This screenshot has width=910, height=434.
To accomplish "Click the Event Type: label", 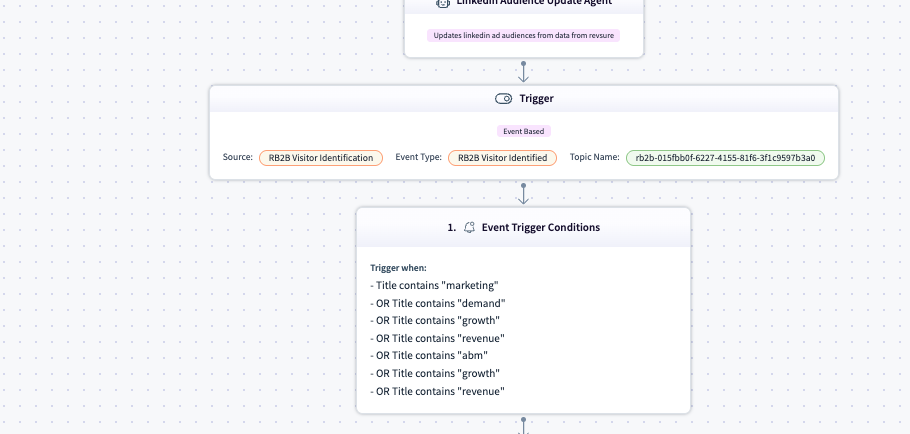I will [x=418, y=157].
